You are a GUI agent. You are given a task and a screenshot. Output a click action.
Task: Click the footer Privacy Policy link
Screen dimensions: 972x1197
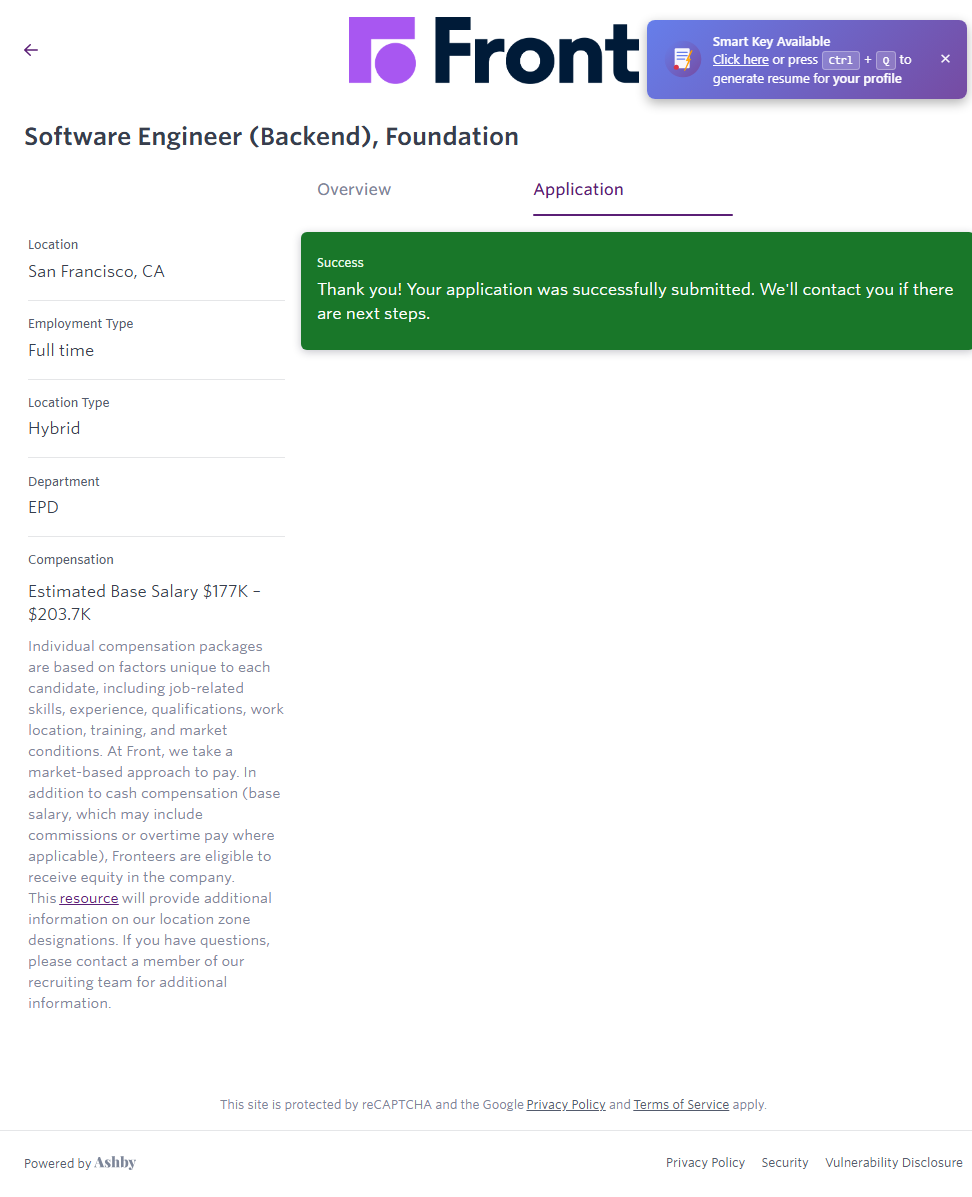pos(705,1163)
